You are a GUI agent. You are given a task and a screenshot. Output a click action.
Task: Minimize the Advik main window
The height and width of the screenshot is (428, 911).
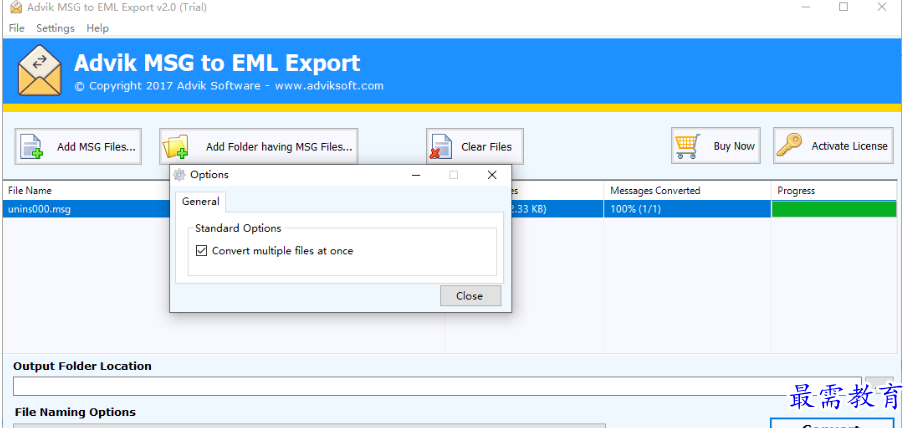(x=806, y=7)
